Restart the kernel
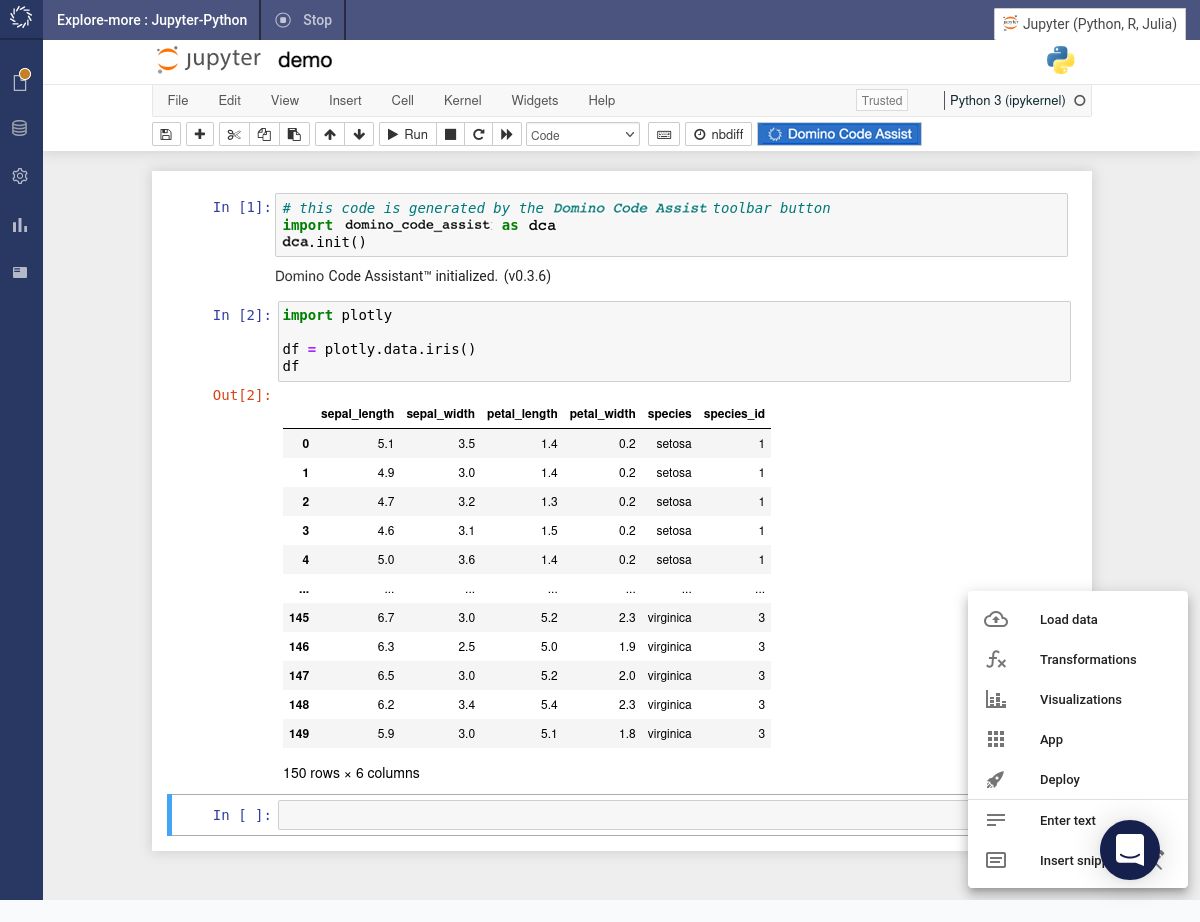1200x922 pixels. 478,134
